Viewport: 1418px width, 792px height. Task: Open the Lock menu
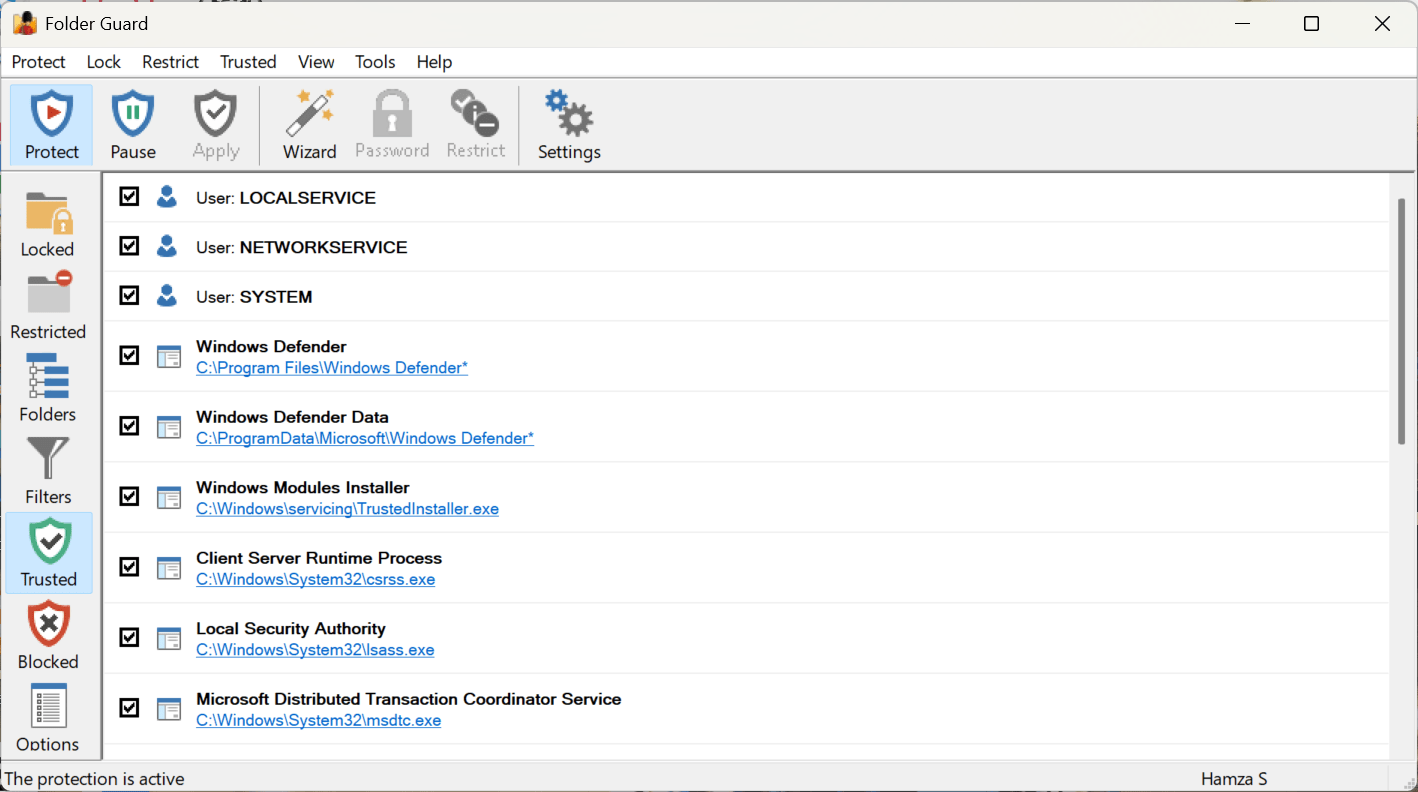coord(104,62)
